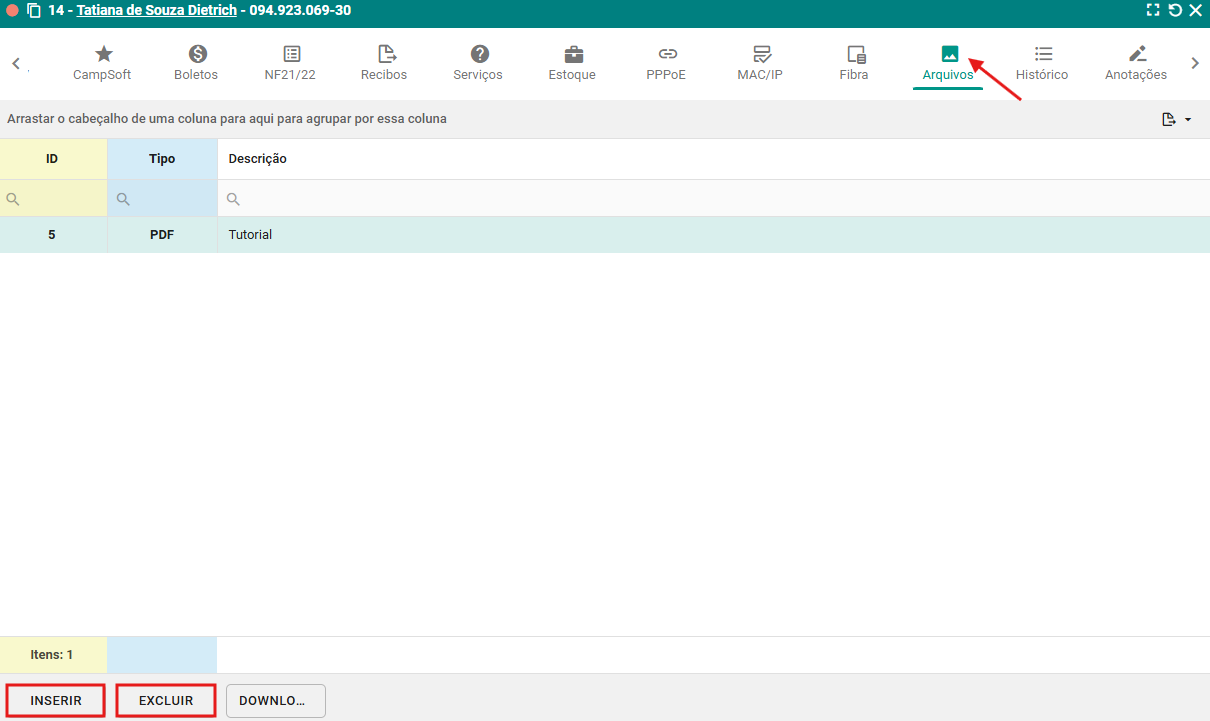The image size is (1210, 721).
Task: Switch to the Histórico tab
Action: click(x=1042, y=63)
